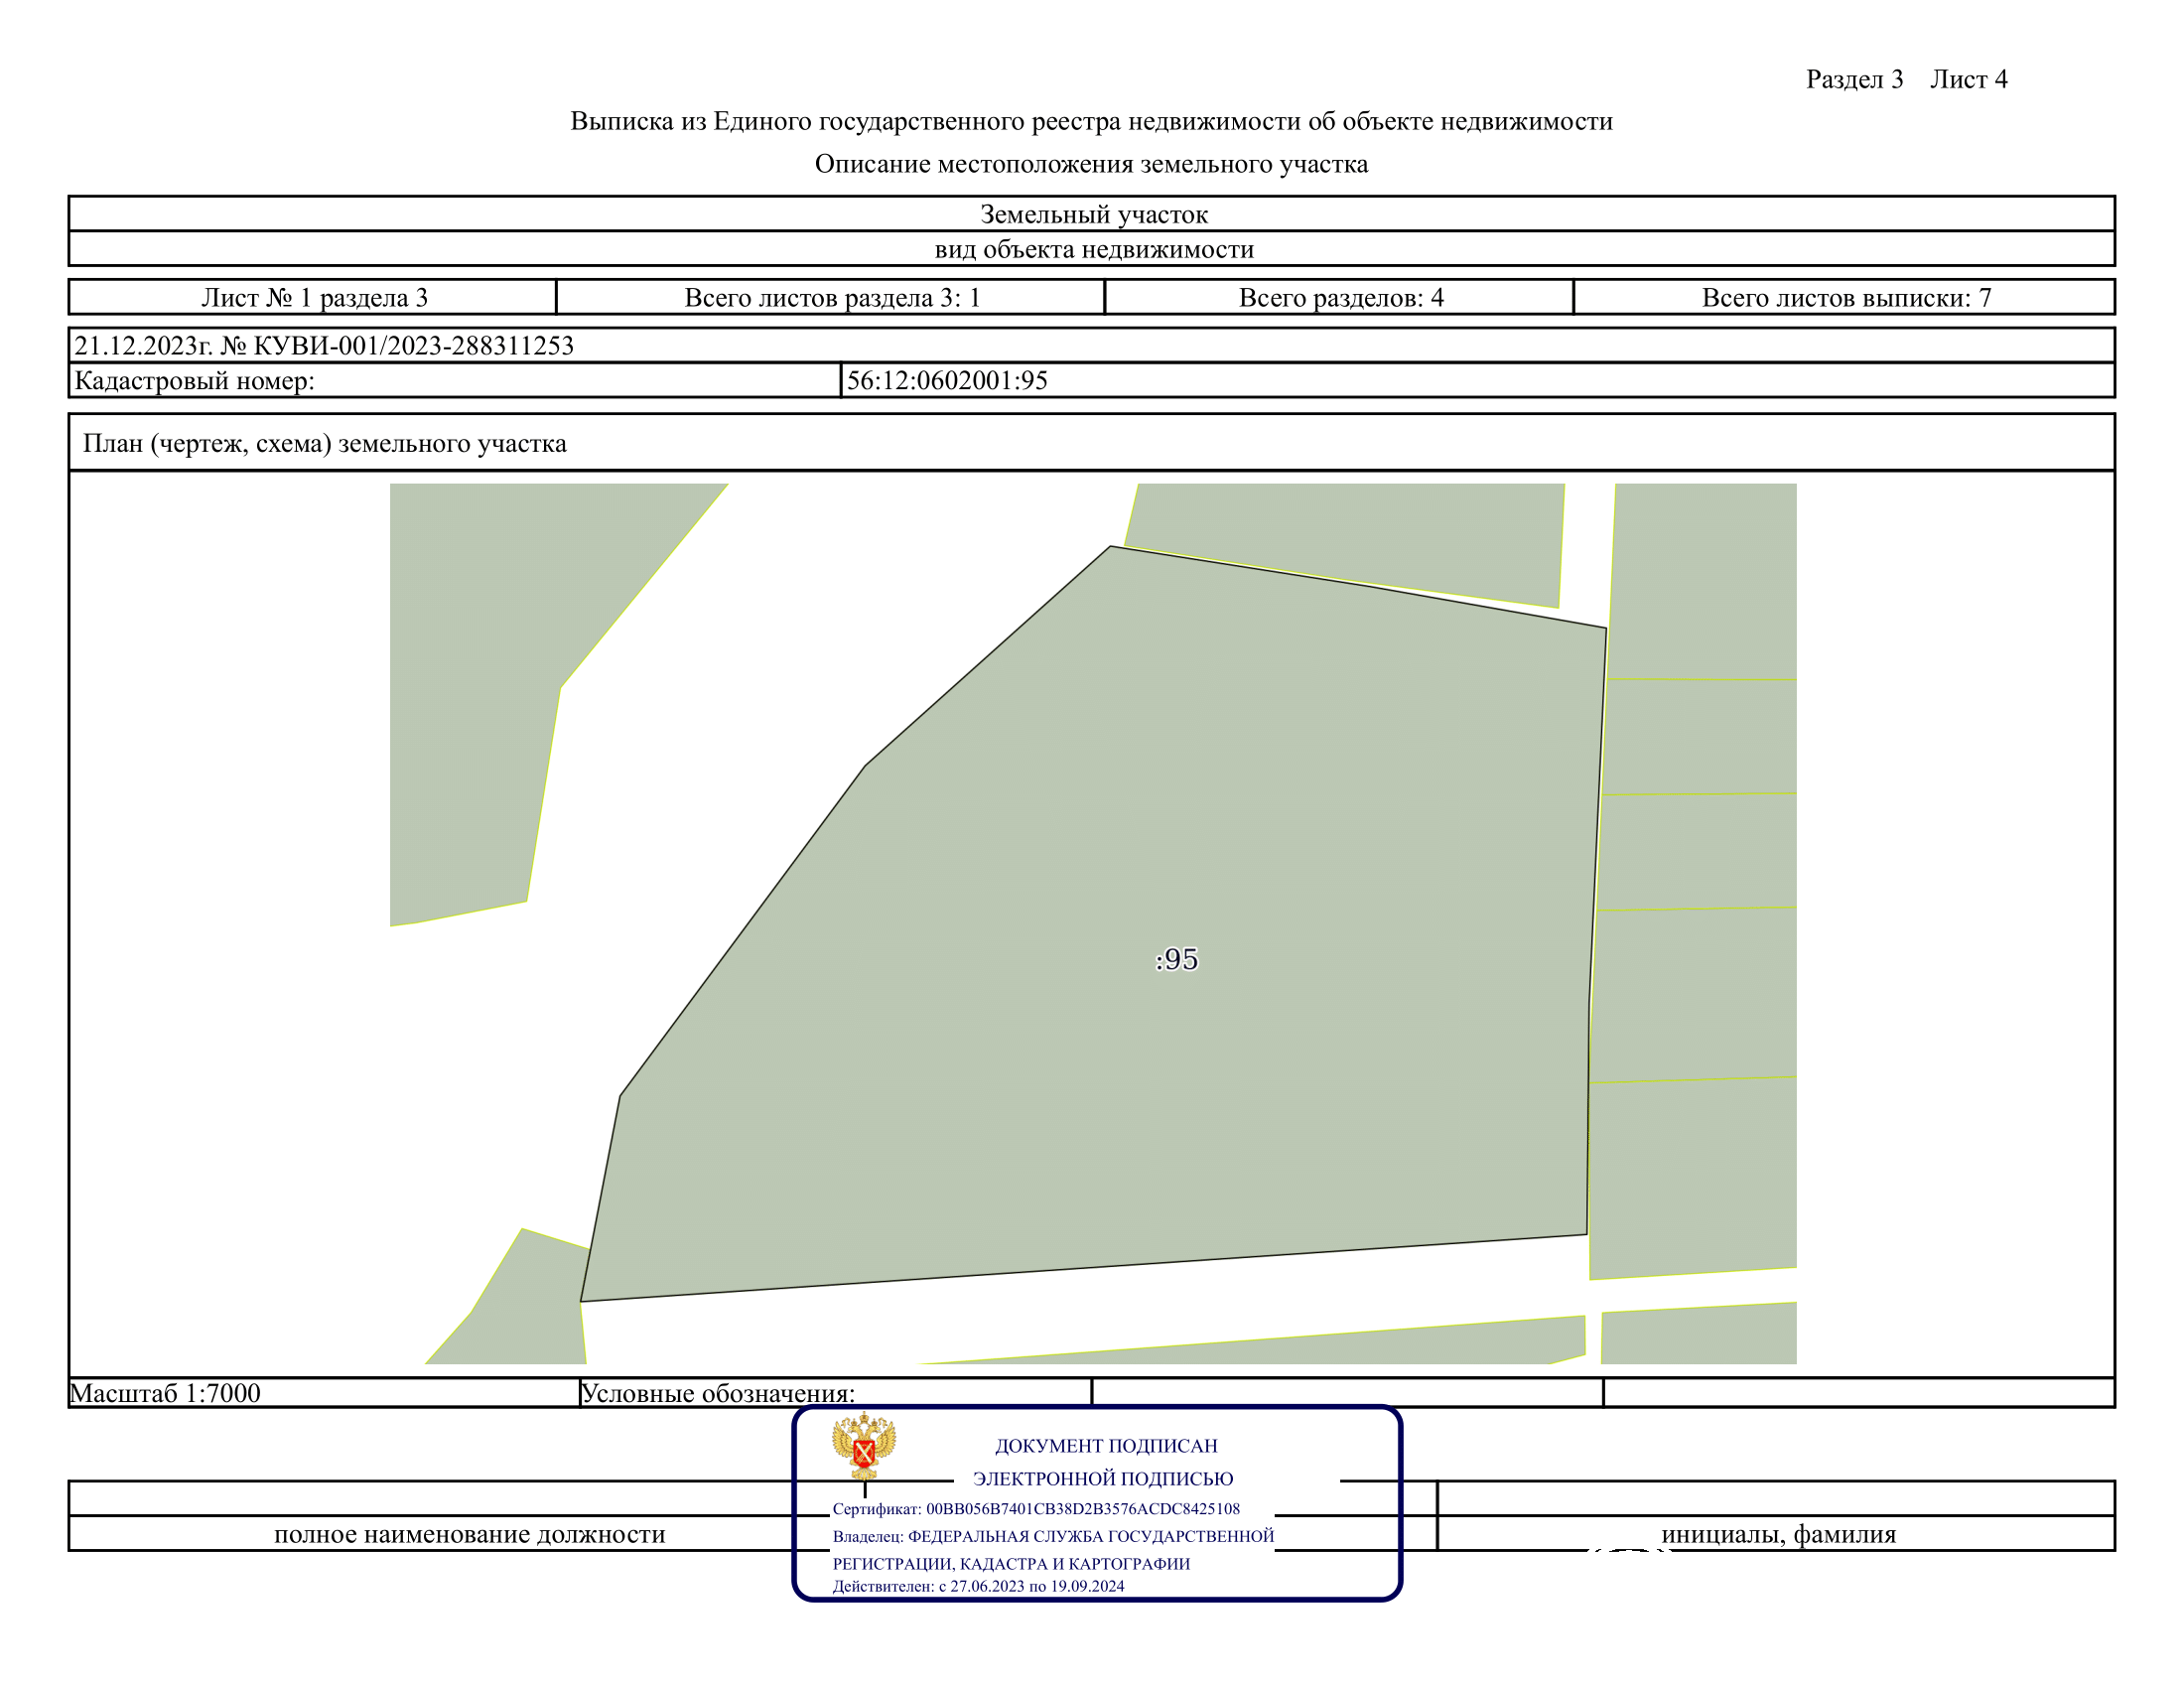Click the "Владелец: ФЕДЕРАЛЬНАЯ СЛУЖБА ГОСУДАРСТВЕННОЙ" line
Screen dimensions: 2184x1688
pos(1053,1536)
